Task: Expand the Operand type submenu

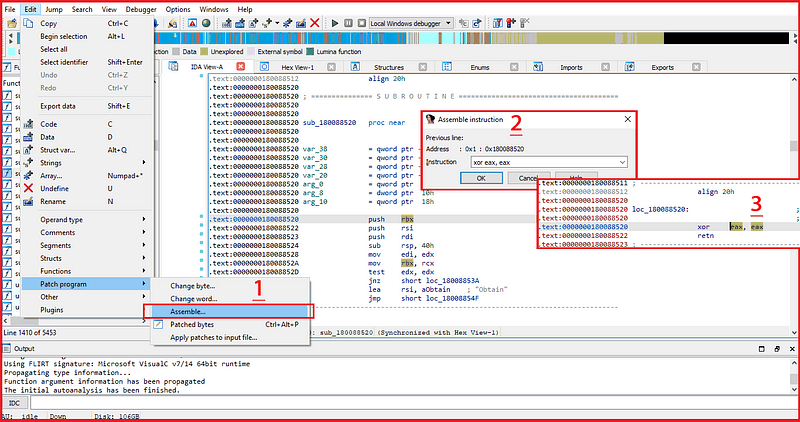Action: click(x=87, y=219)
